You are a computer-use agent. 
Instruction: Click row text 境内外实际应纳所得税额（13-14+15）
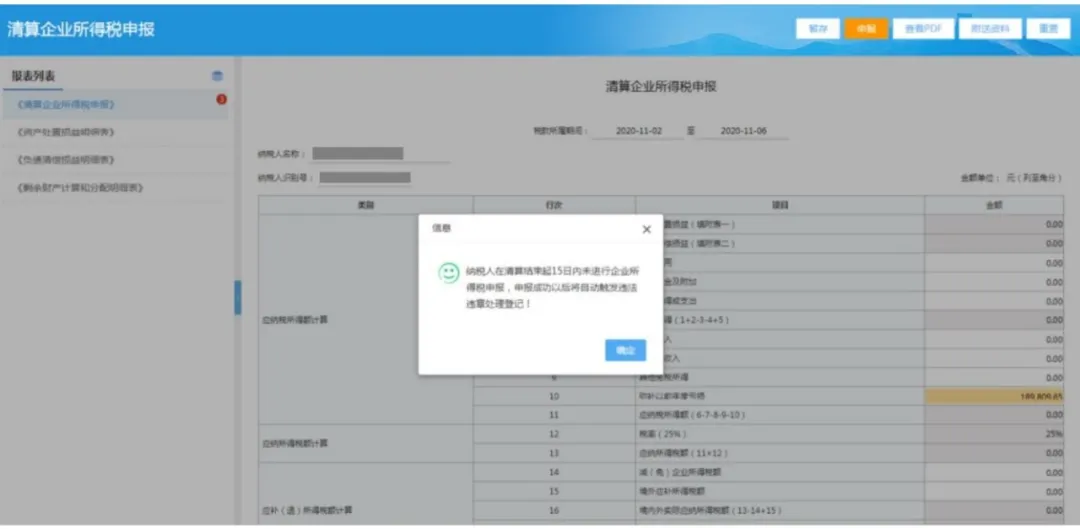point(710,511)
